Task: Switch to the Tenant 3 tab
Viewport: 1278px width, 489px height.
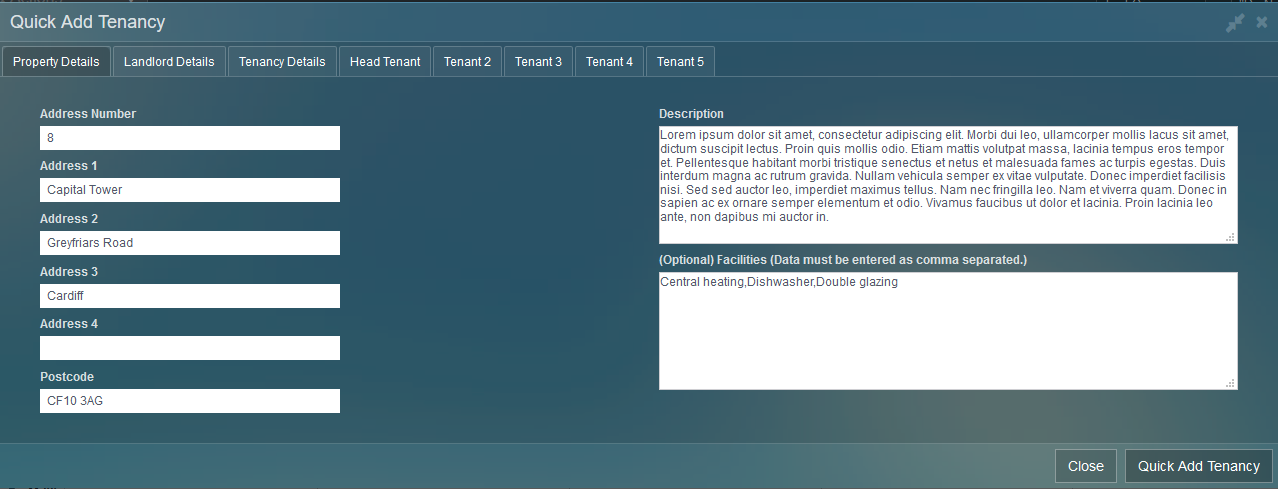Action: [x=538, y=61]
